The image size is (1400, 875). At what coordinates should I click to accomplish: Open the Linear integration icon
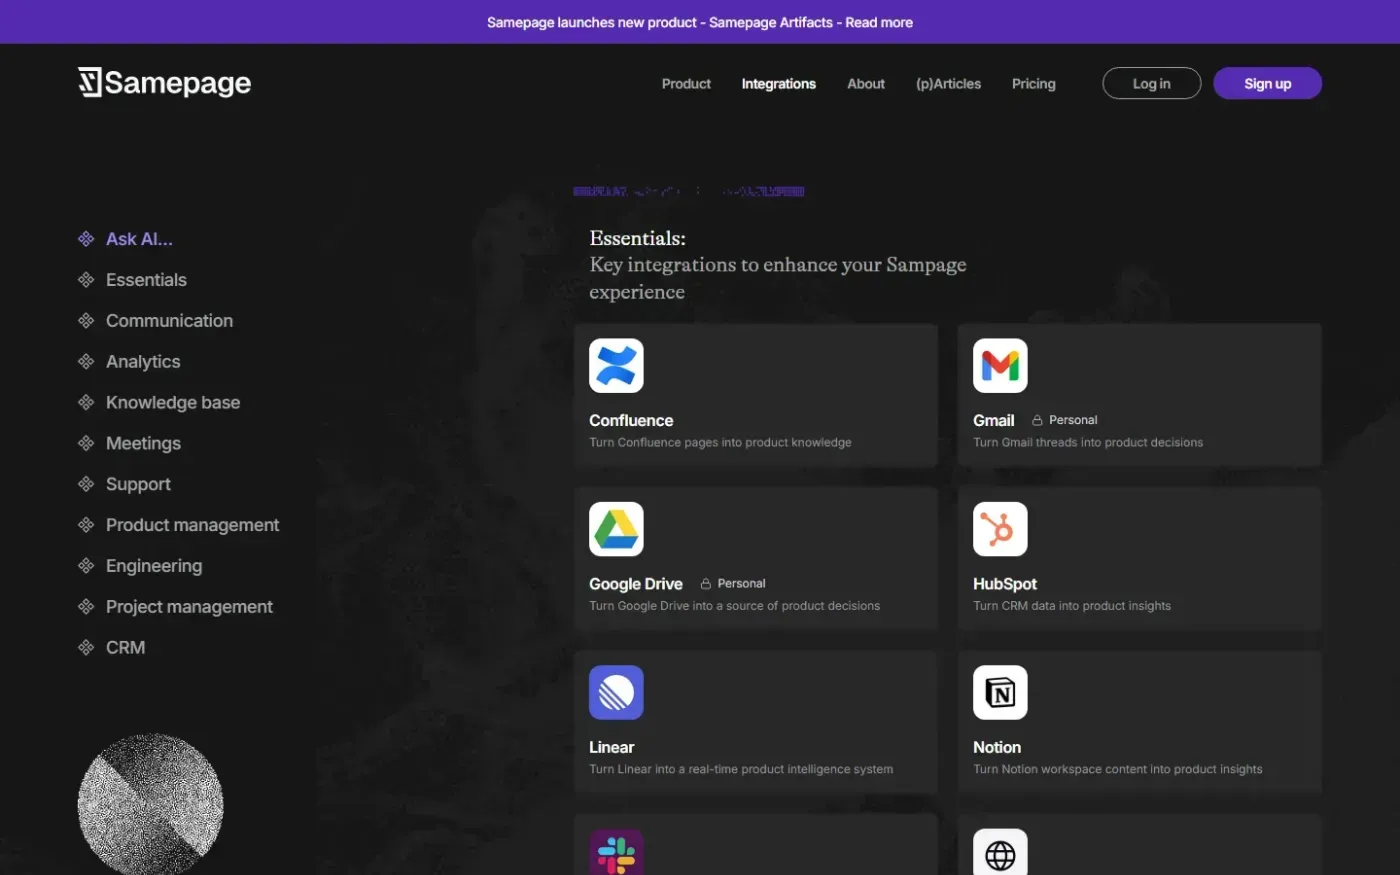pos(616,692)
